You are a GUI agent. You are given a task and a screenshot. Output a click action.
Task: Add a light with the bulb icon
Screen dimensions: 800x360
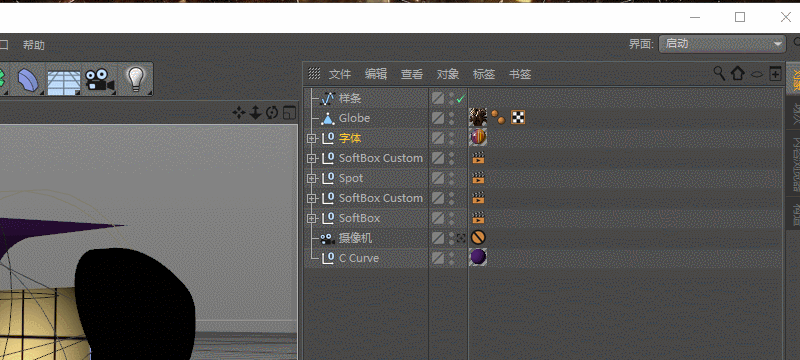pyautogui.click(x=136, y=79)
